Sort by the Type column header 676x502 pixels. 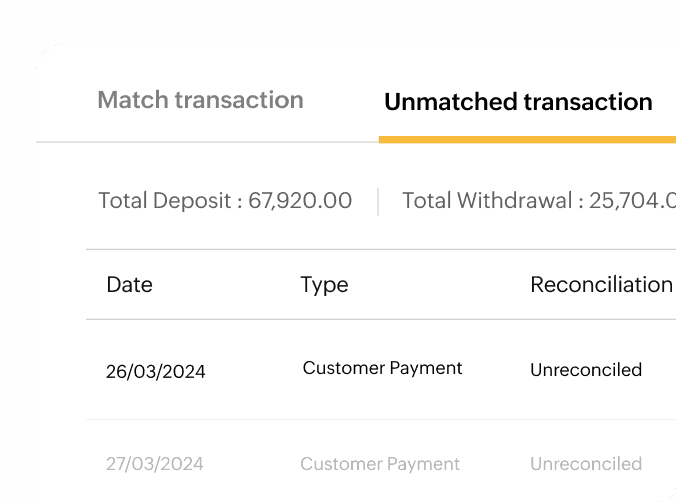324,284
